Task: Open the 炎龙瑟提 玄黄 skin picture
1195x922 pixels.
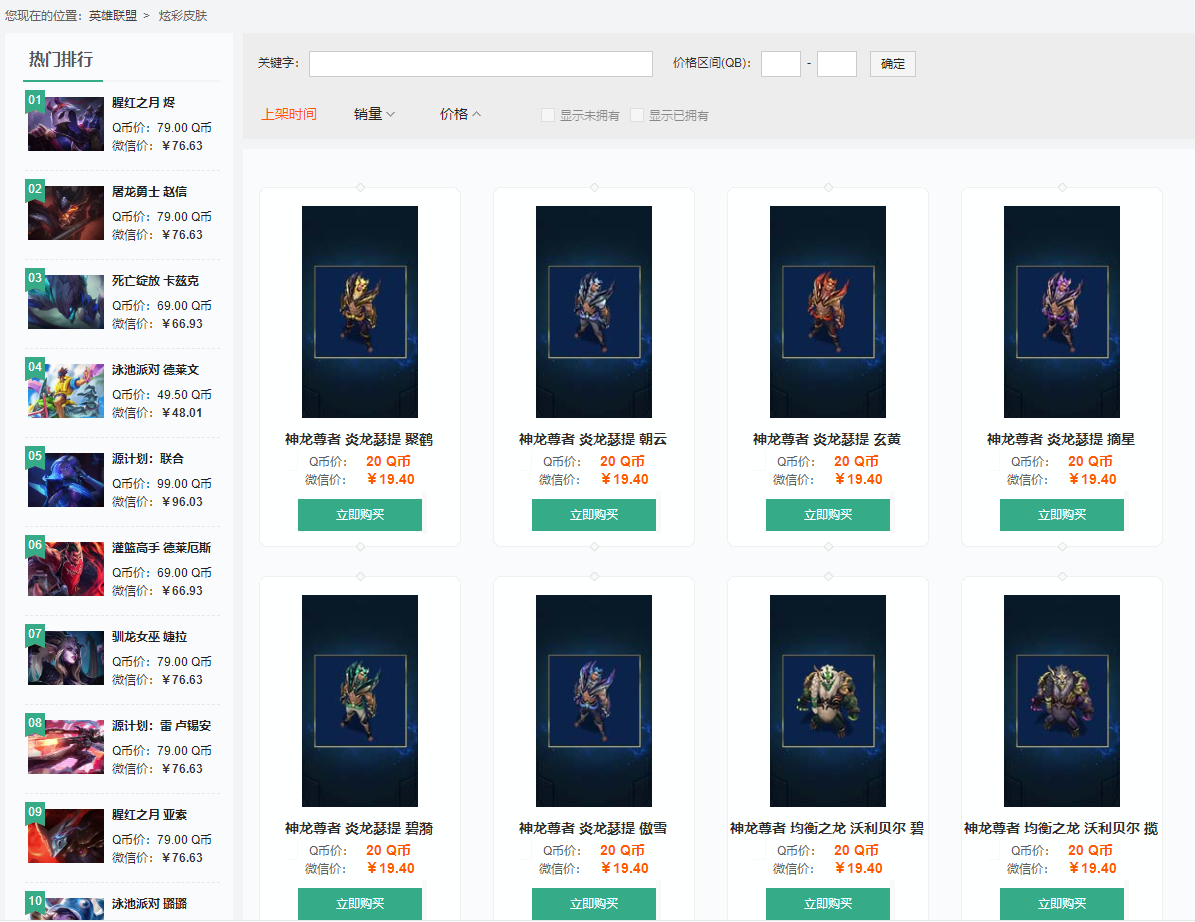Action: [x=828, y=312]
